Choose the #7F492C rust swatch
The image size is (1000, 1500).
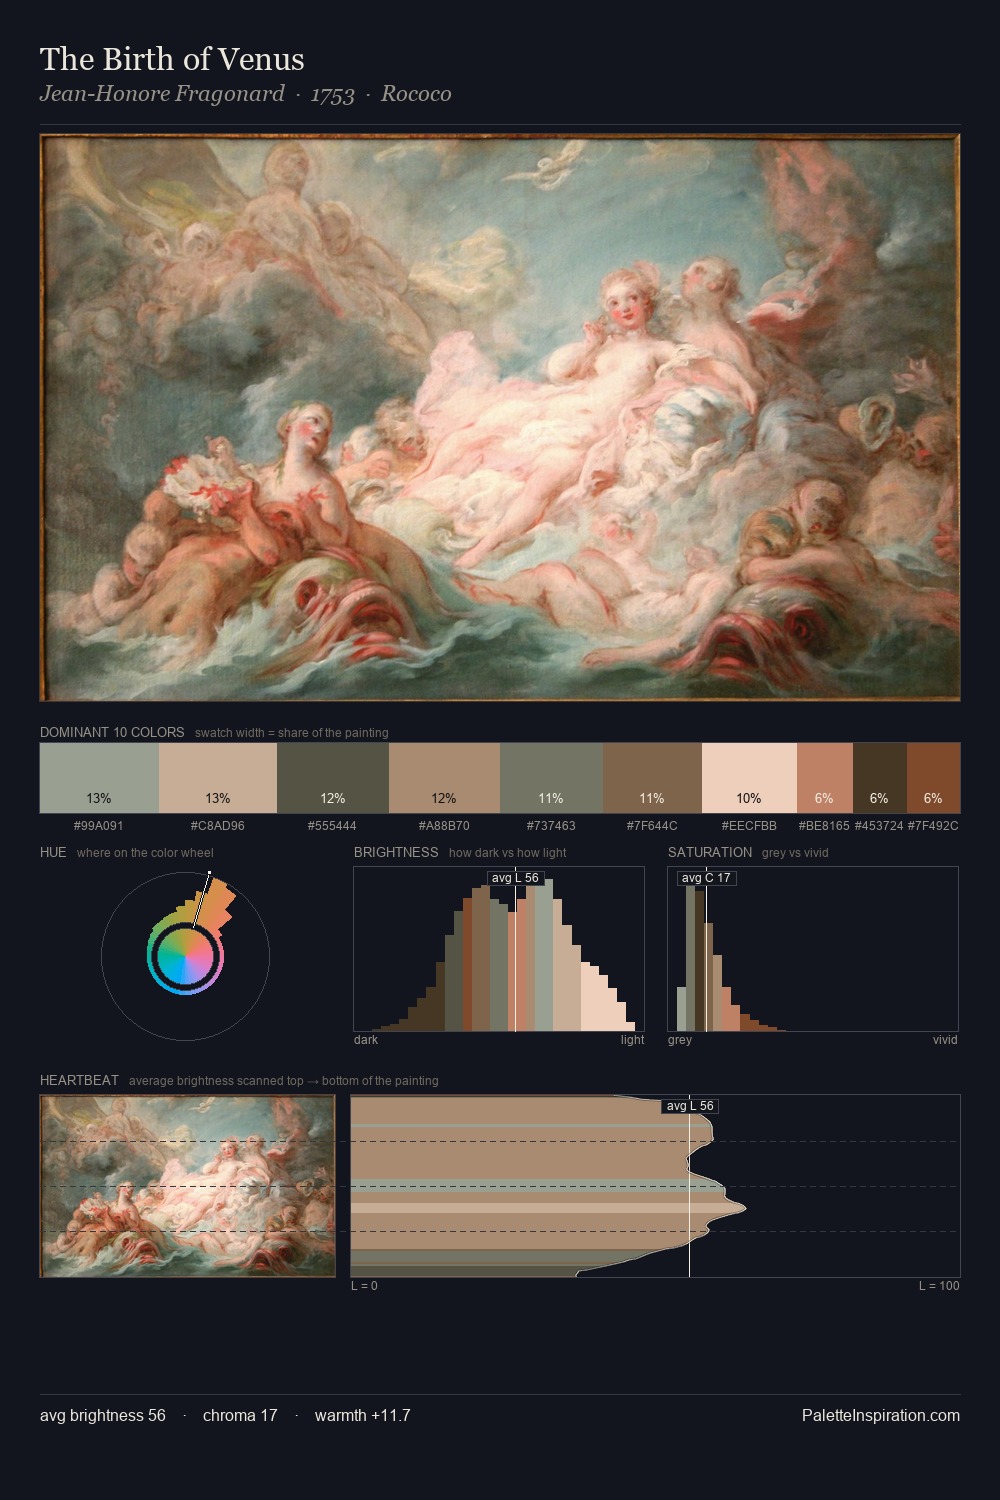coord(933,778)
